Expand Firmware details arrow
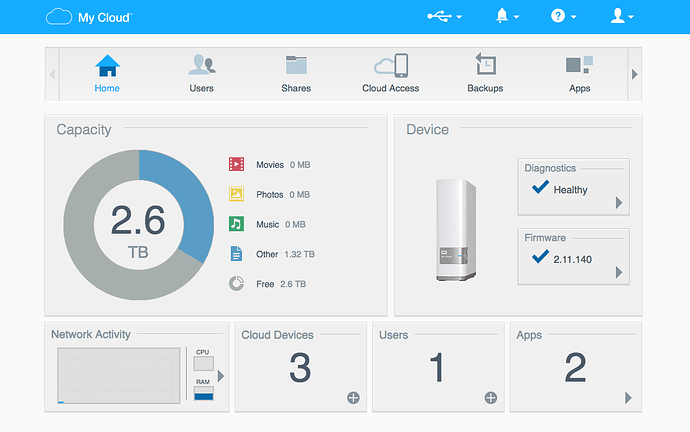The width and height of the screenshot is (690, 432). click(x=619, y=272)
